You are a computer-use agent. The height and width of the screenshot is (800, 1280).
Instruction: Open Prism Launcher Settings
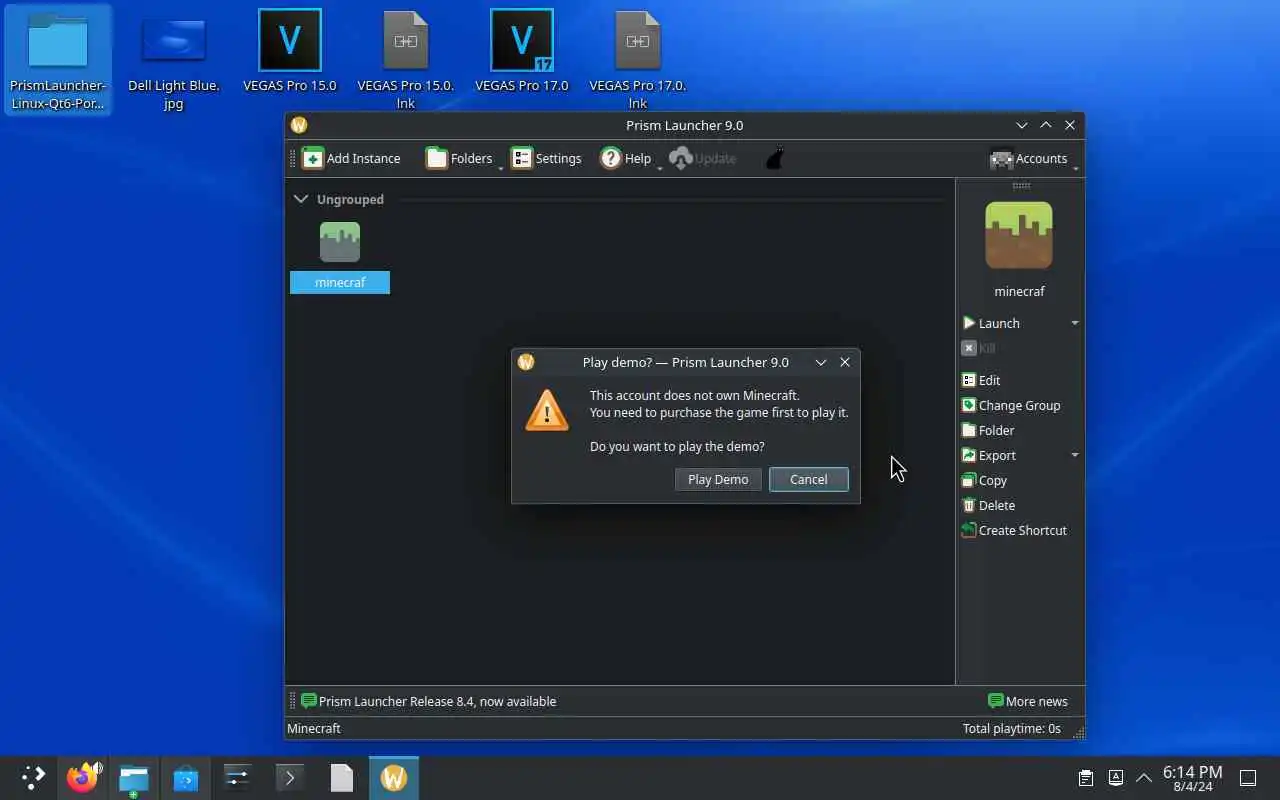pyautogui.click(x=546, y=158)
